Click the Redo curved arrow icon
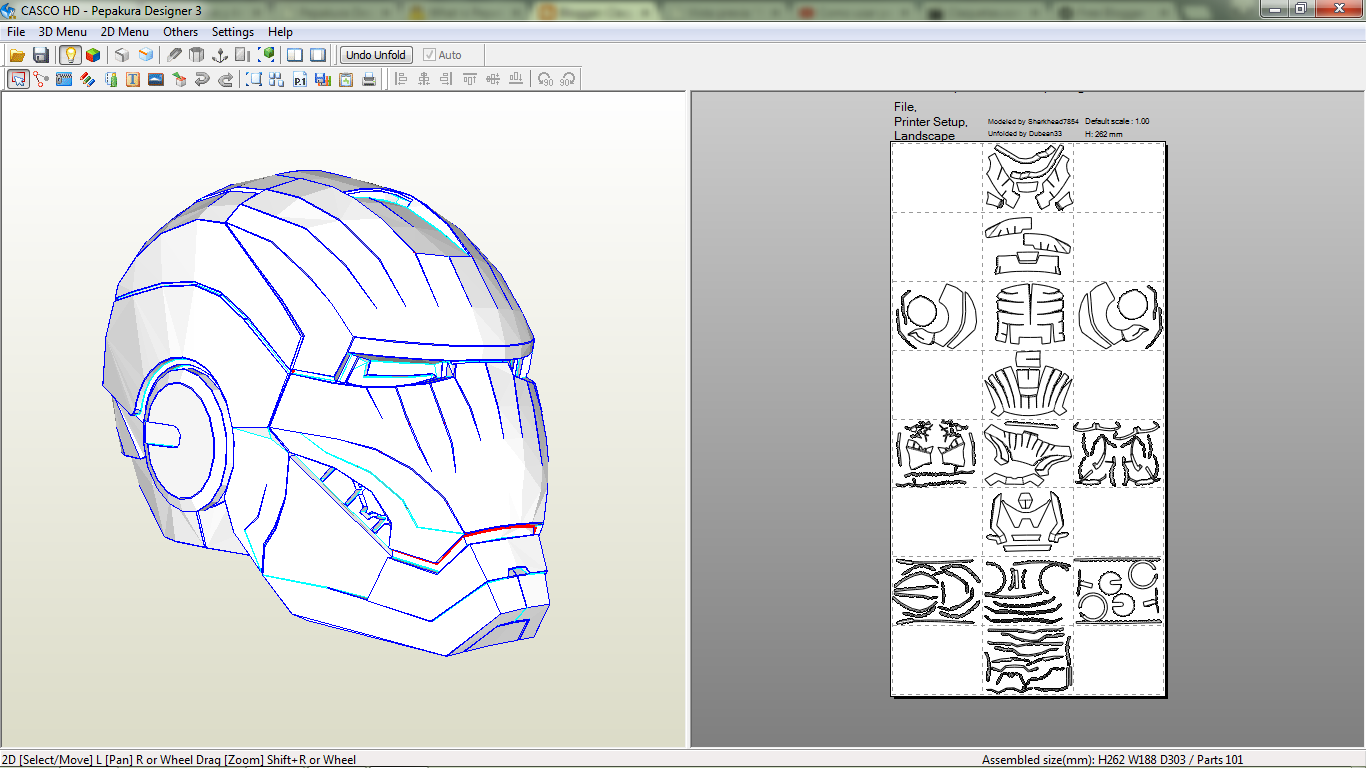 click(225, 79)
